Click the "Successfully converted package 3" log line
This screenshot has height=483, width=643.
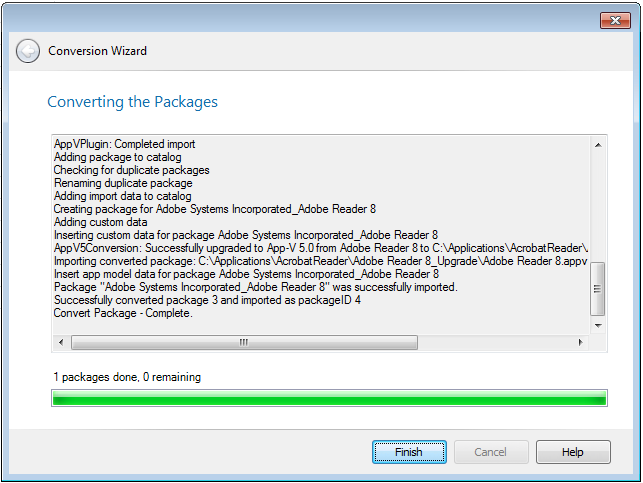(x=207, y=300)
